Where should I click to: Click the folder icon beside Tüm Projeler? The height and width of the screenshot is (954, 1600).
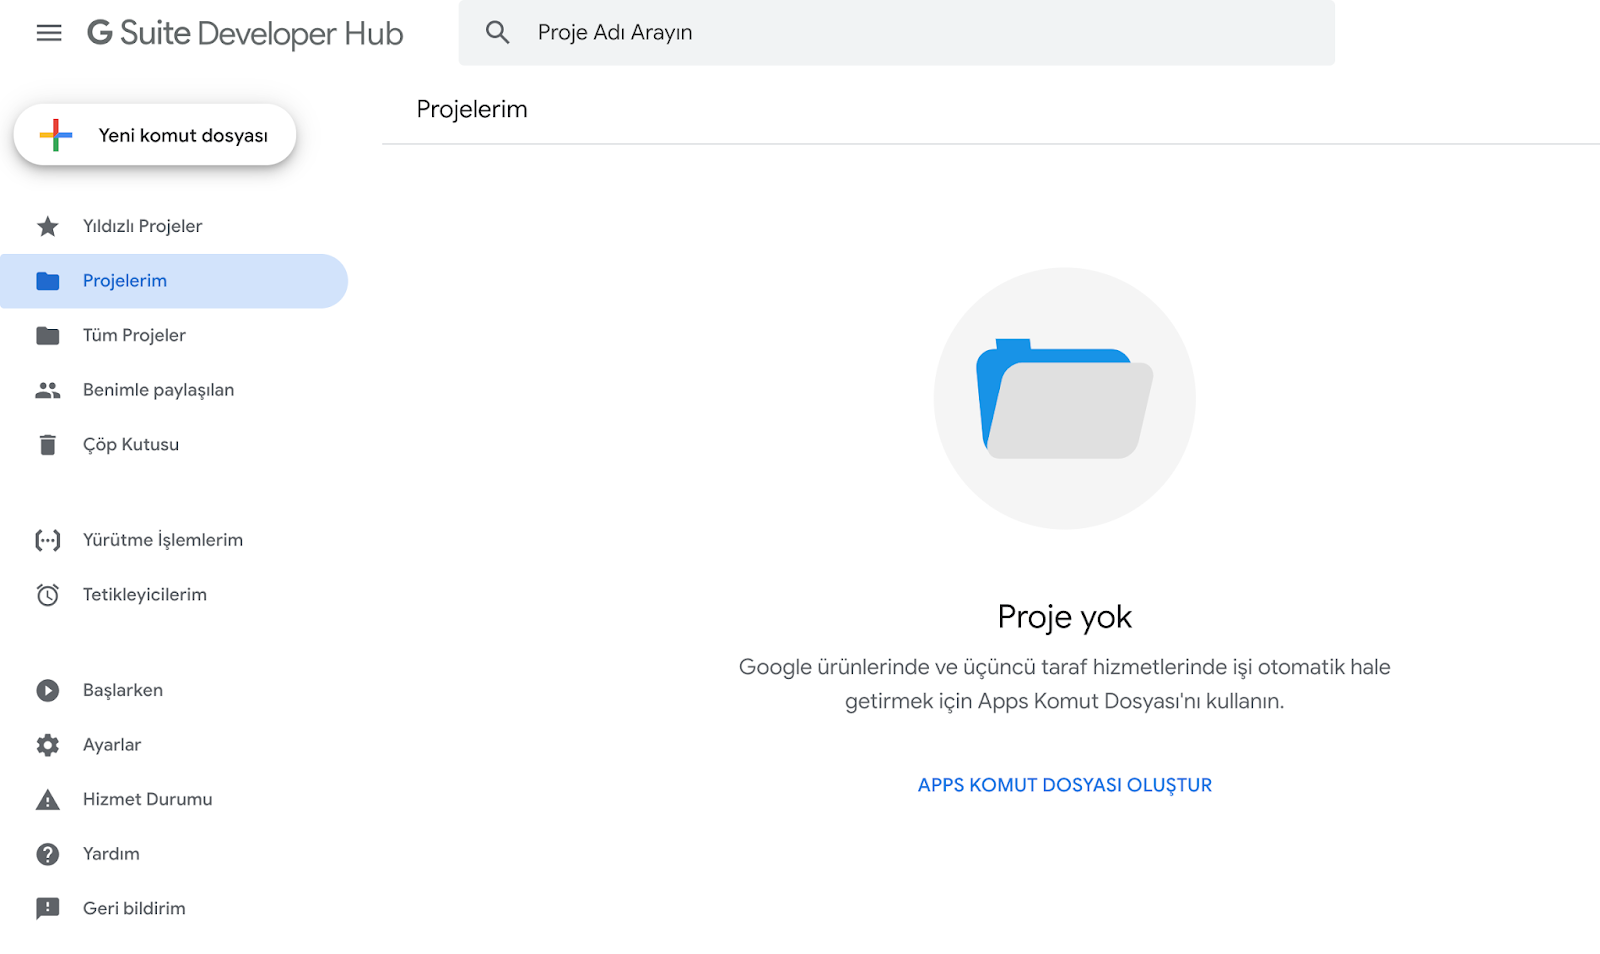point(47,336)
